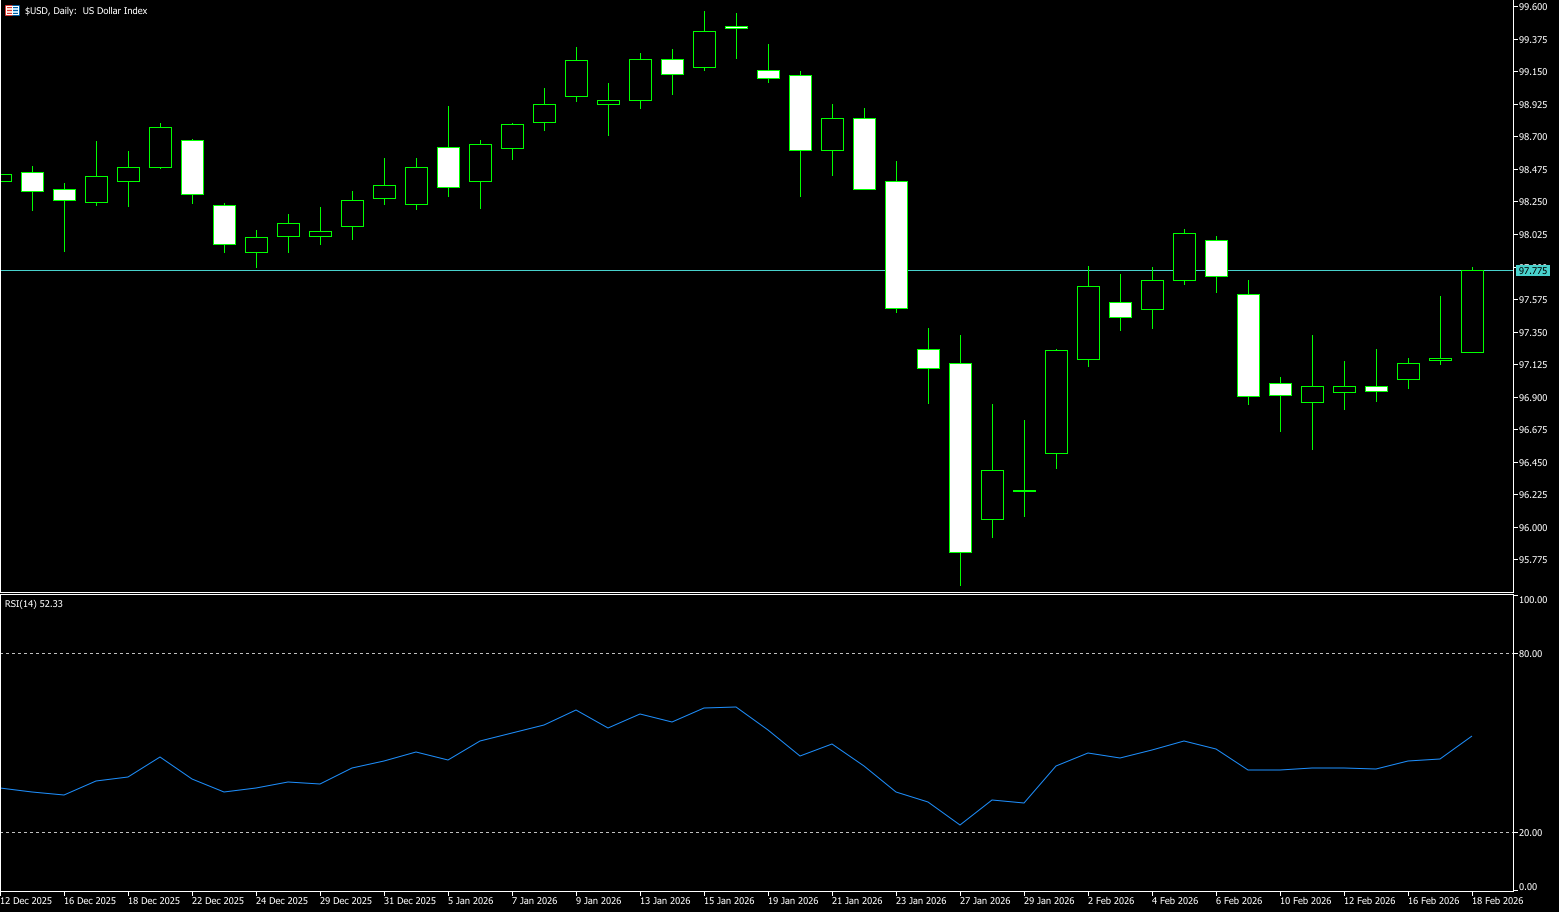Click the 100.00 RSI scale label
The width and height of the screenshot is (1559, 912).
tap(1531, 600)
